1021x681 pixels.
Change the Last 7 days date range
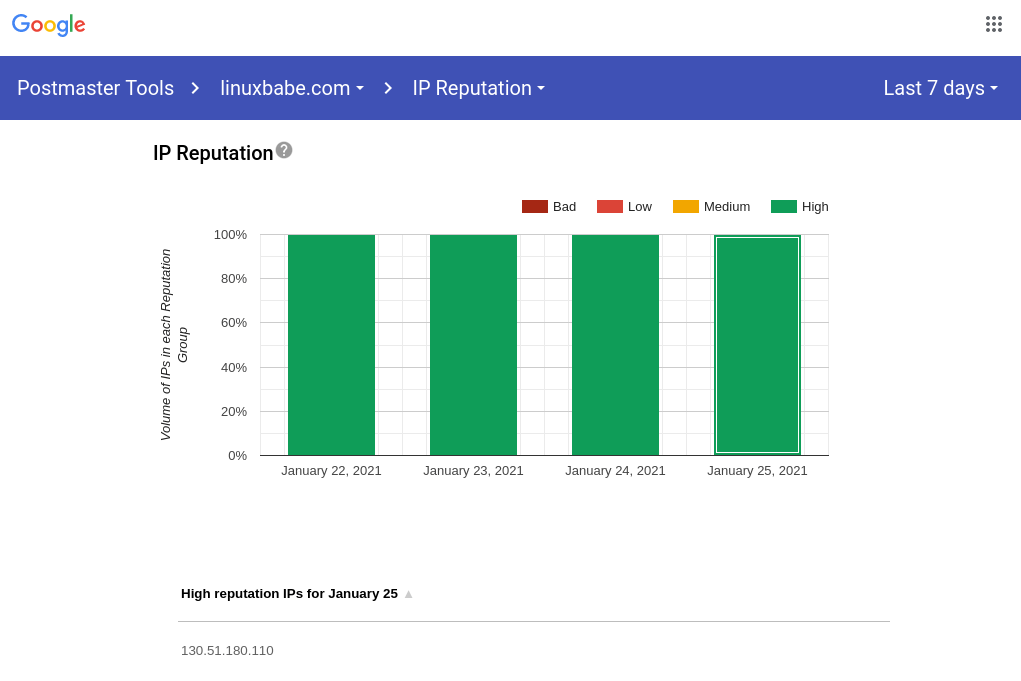tap(940, 88)
